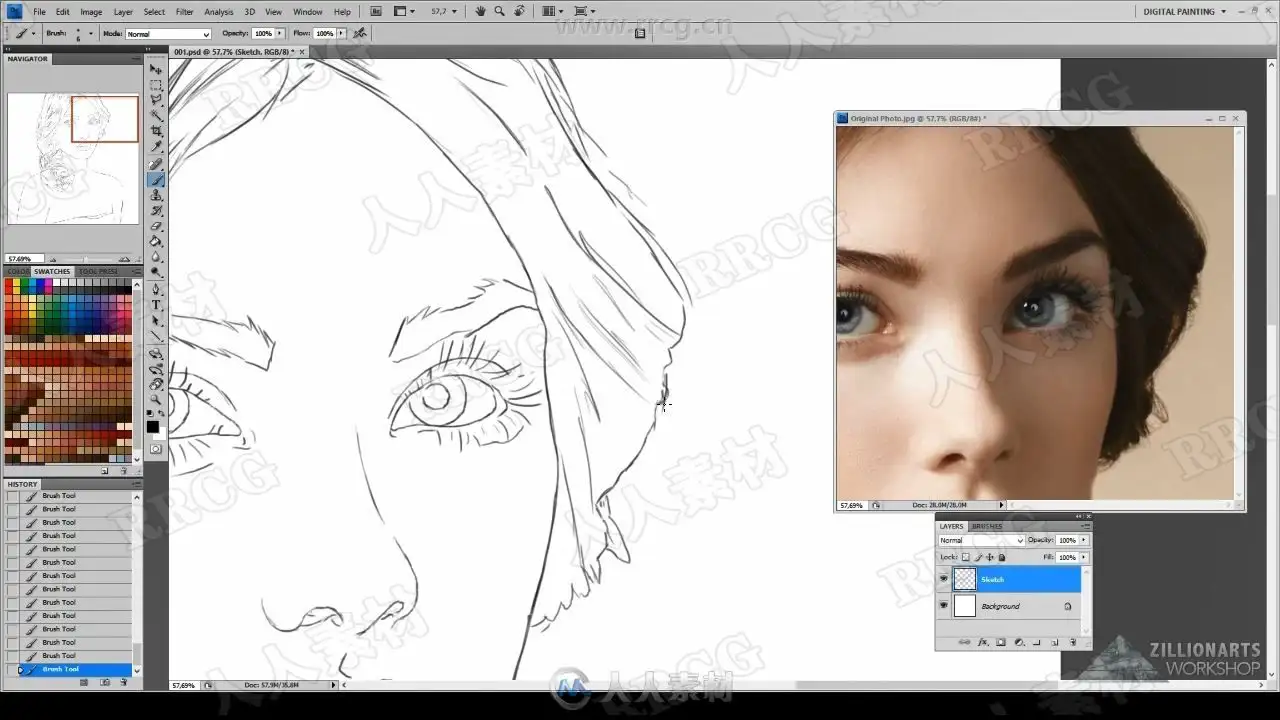Pick the Eyedropper tool
The image size is (1280, 720).
coord(156,147)
